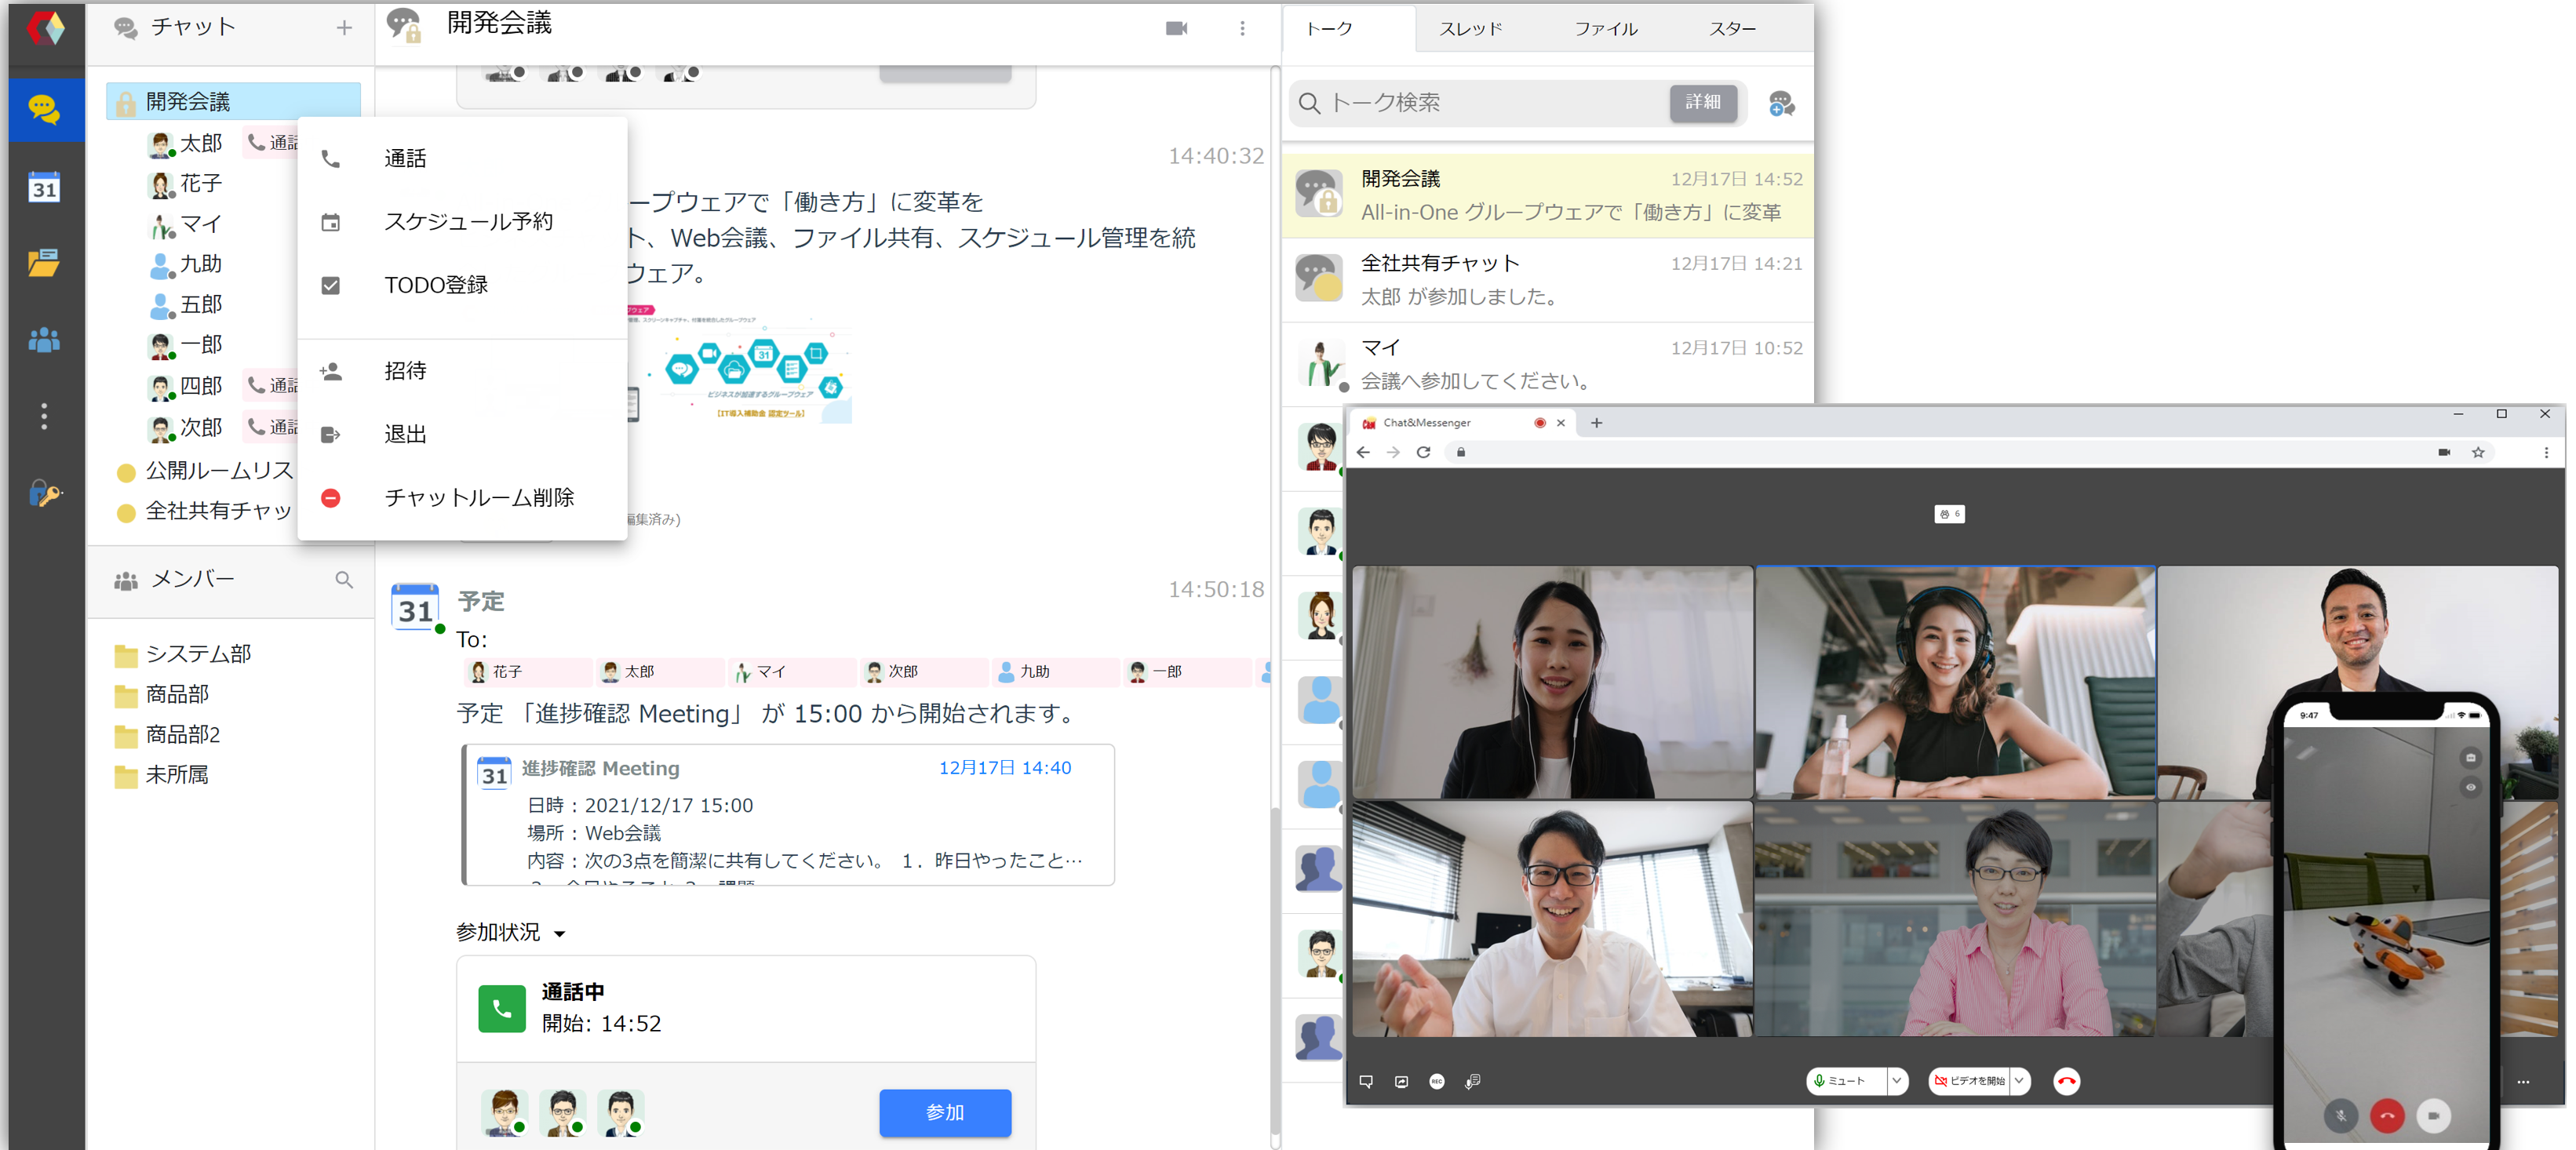The width and height of the screenshot is (2576, 1150).
Task: Switch to the スター tab
Action: (1732, 29)
